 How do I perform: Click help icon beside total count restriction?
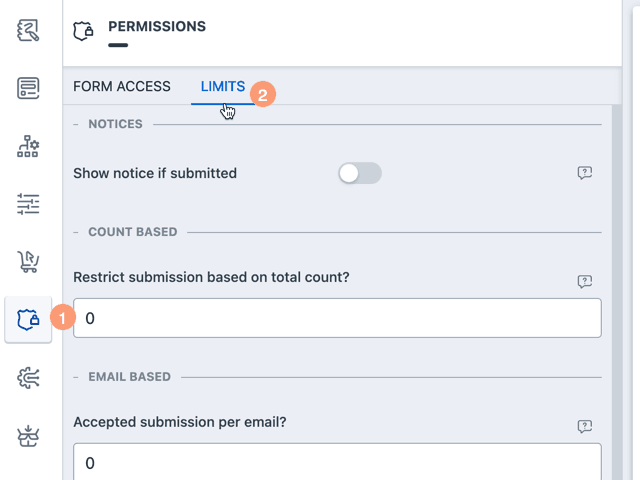[x=584, y=281]
